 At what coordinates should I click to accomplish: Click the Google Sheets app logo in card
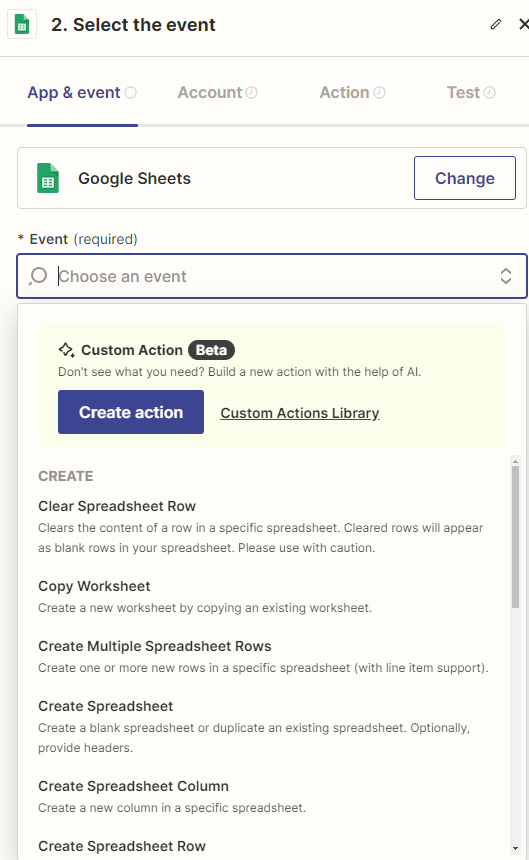pyautogui.click(x=48, y=178)
